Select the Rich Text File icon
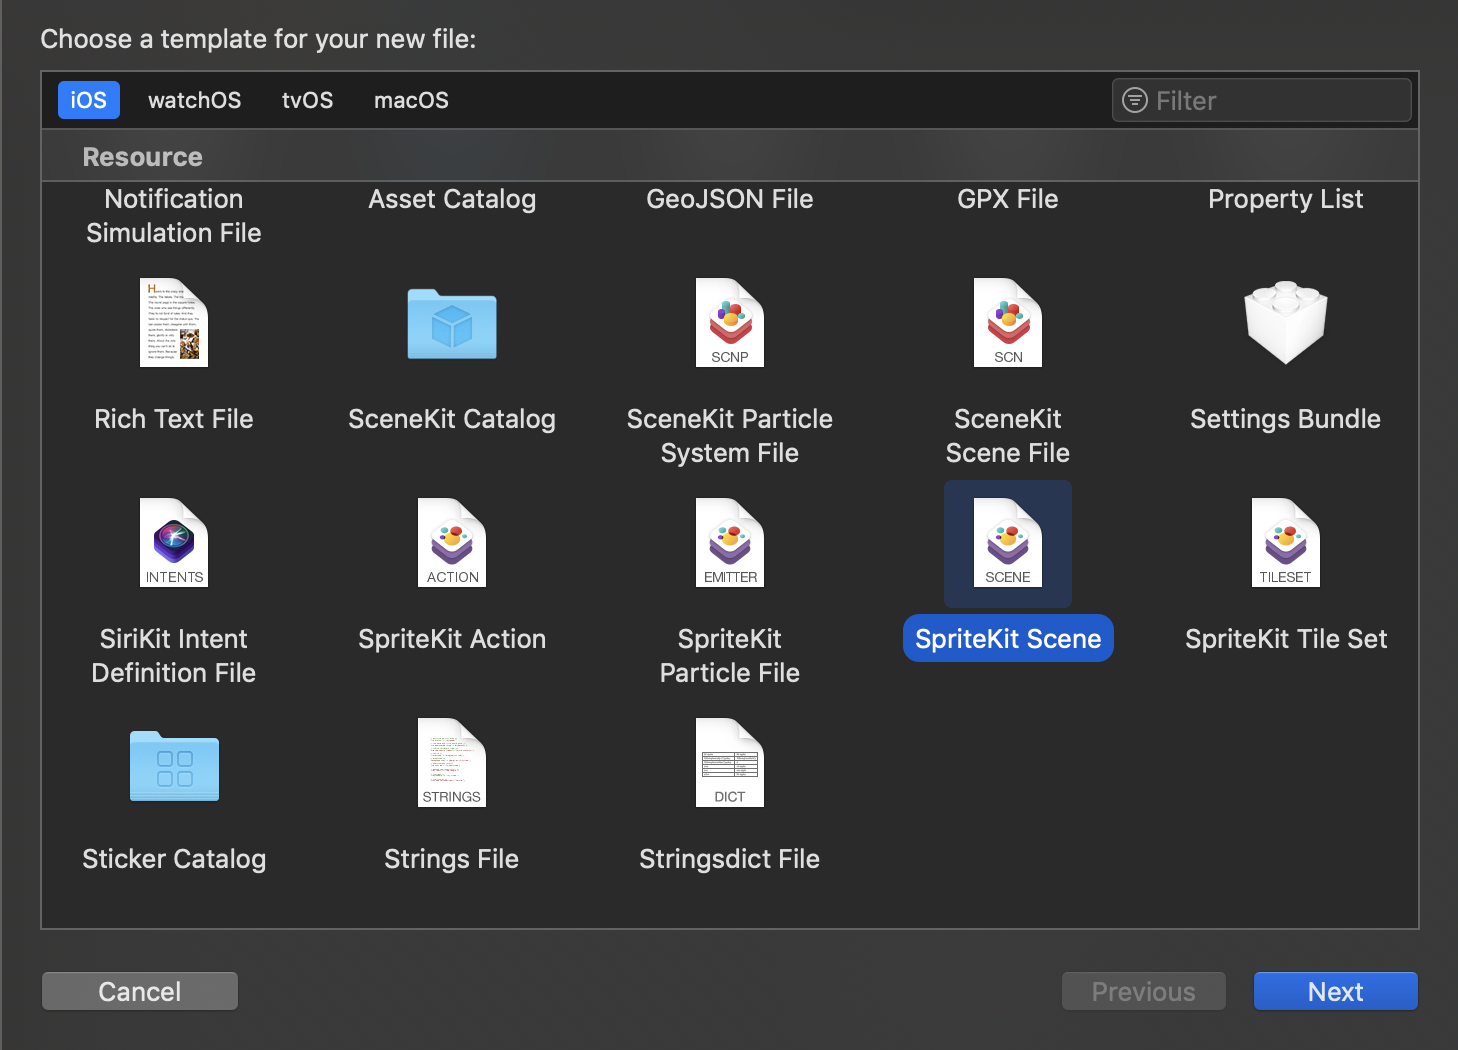The image size is (1458, 1050). pos(174,323)
